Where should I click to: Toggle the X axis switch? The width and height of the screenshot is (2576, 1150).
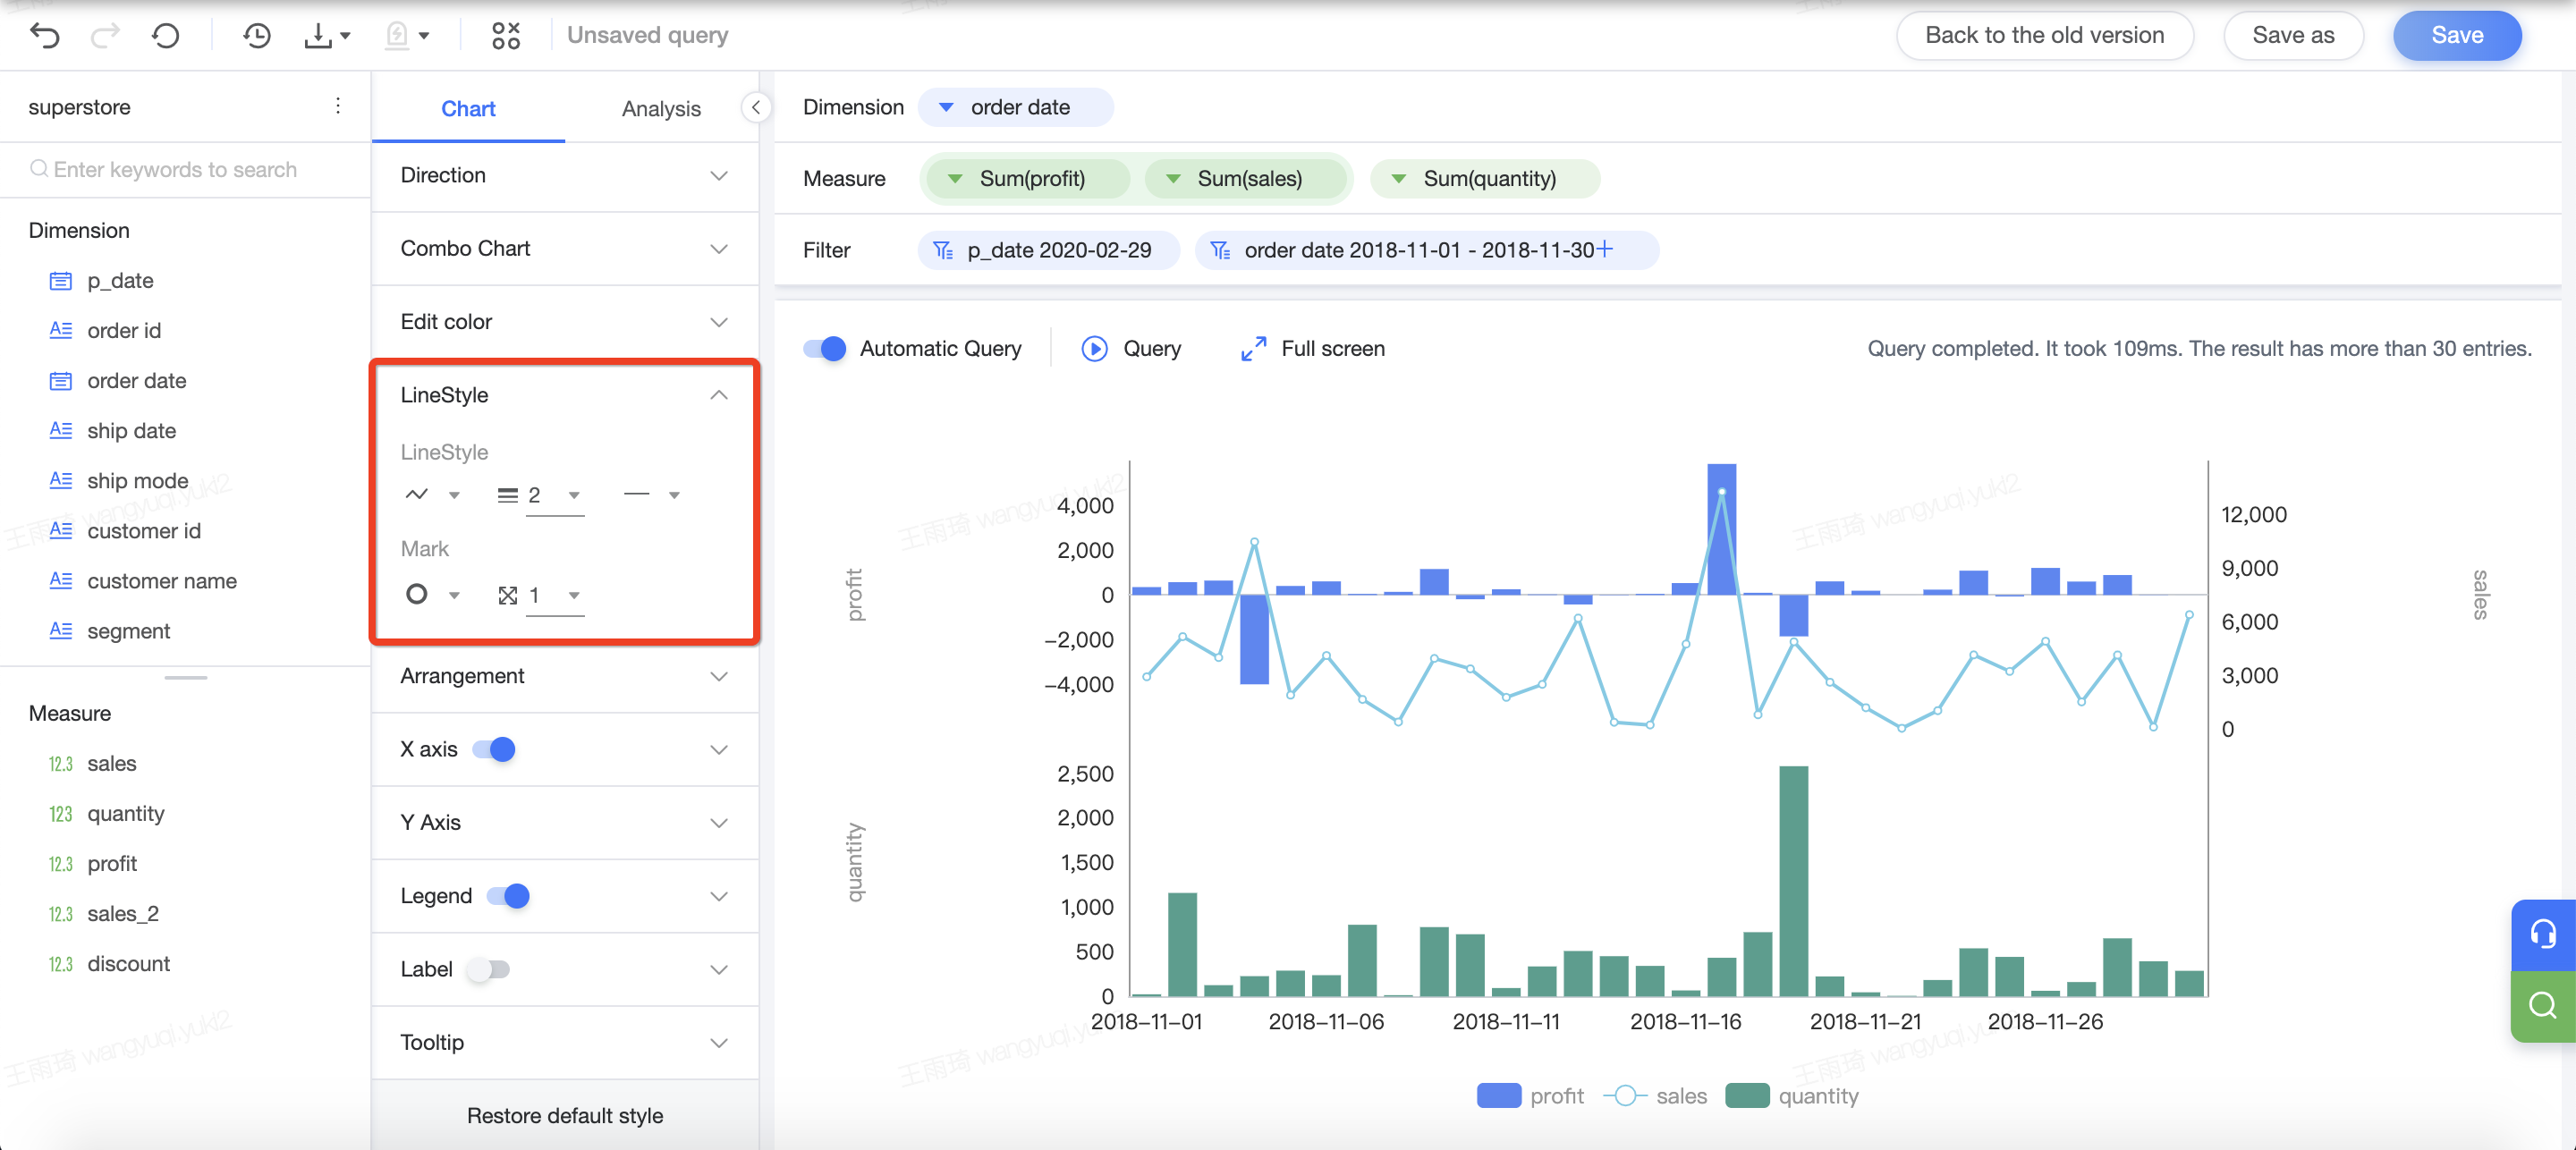(495, 749)
